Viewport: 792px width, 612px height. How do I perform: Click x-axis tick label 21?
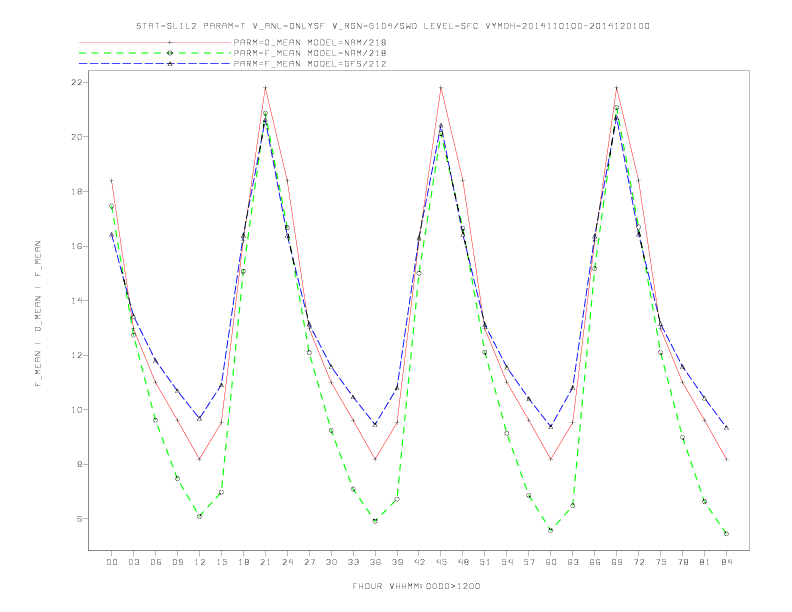click(266, 562)
